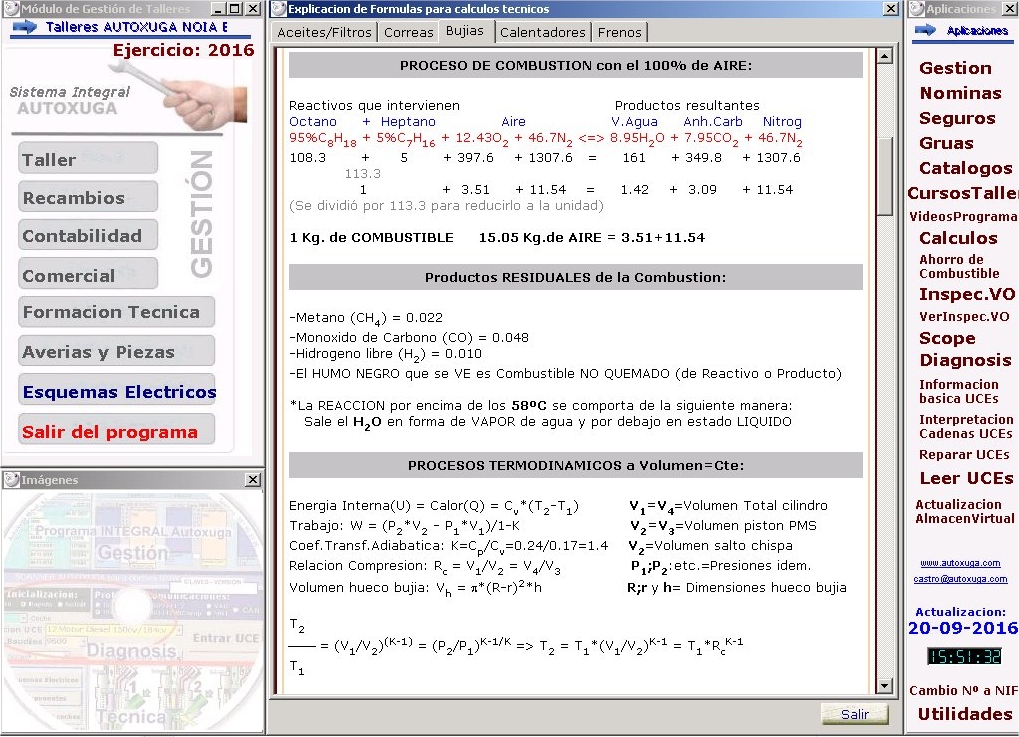Viewport: 1019px width, 737px height.
Task: Close the Aplicaciones window
Action: click(x=1010, y=8)
